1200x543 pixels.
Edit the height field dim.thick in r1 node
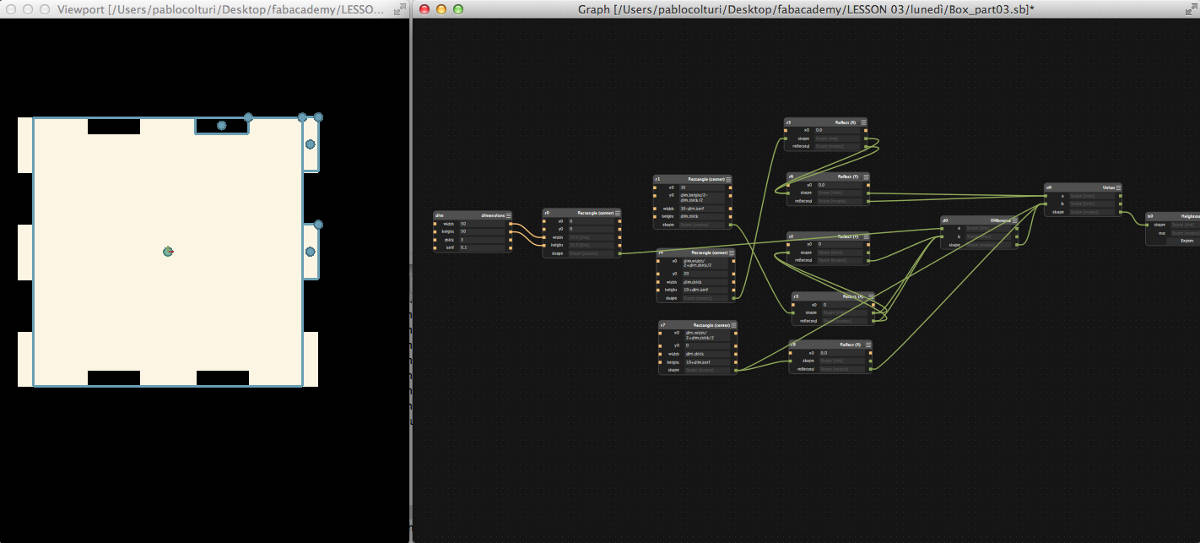click(x=702, y=216)
